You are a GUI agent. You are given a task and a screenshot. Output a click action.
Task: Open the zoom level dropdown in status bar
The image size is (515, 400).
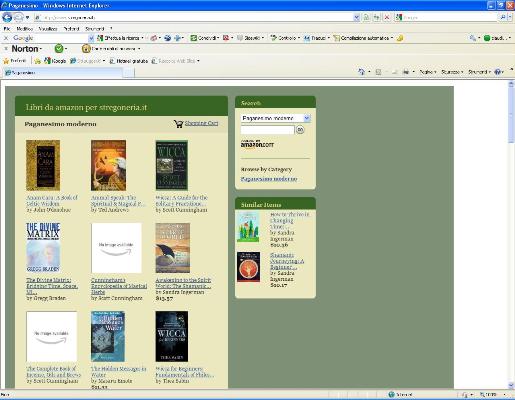tap(505, 395)
